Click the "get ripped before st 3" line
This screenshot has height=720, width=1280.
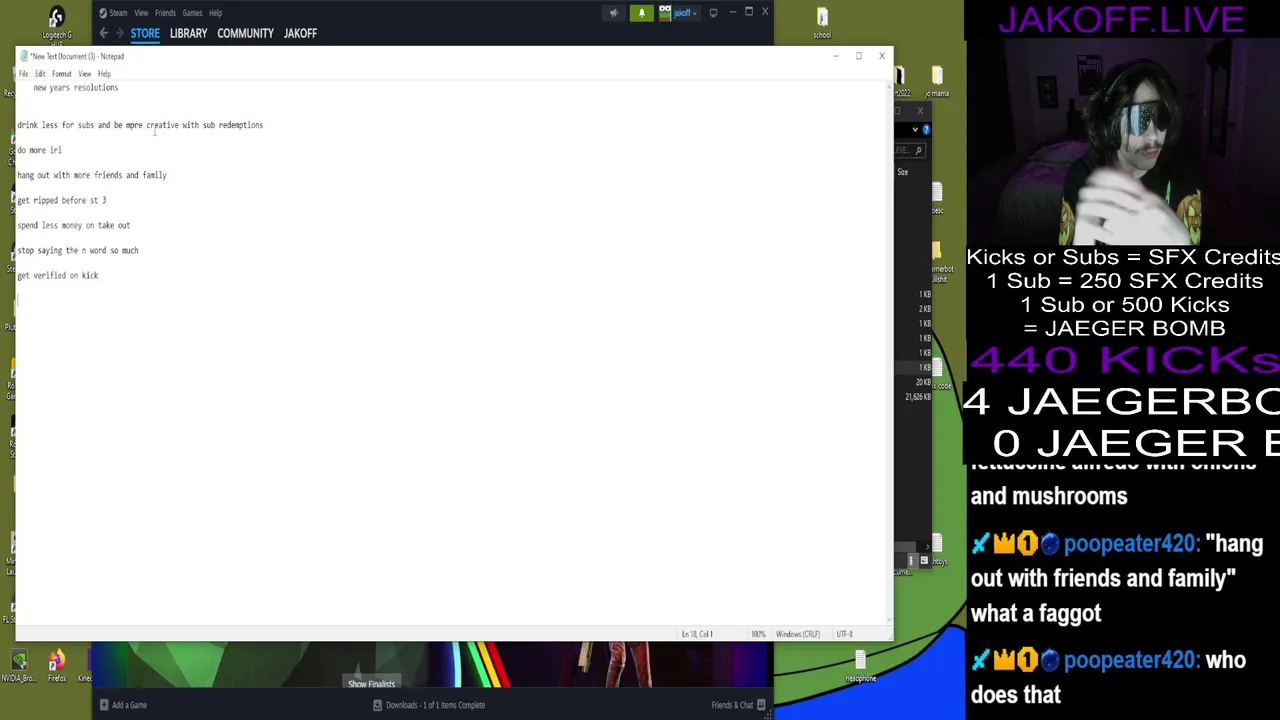click(x=61, y=200)
